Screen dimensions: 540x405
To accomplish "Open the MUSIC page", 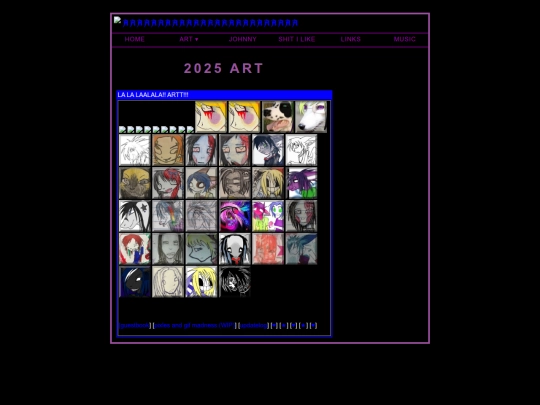I will pyautogui.click(x=405, y=39).
